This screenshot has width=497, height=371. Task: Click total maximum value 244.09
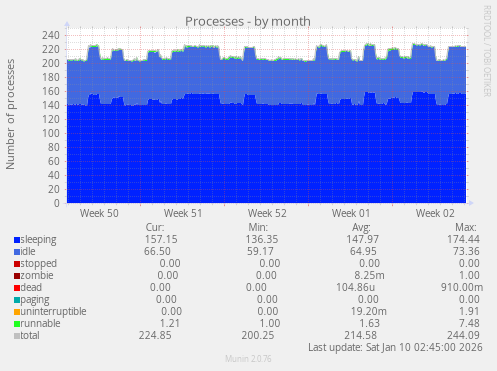point(463,335)
